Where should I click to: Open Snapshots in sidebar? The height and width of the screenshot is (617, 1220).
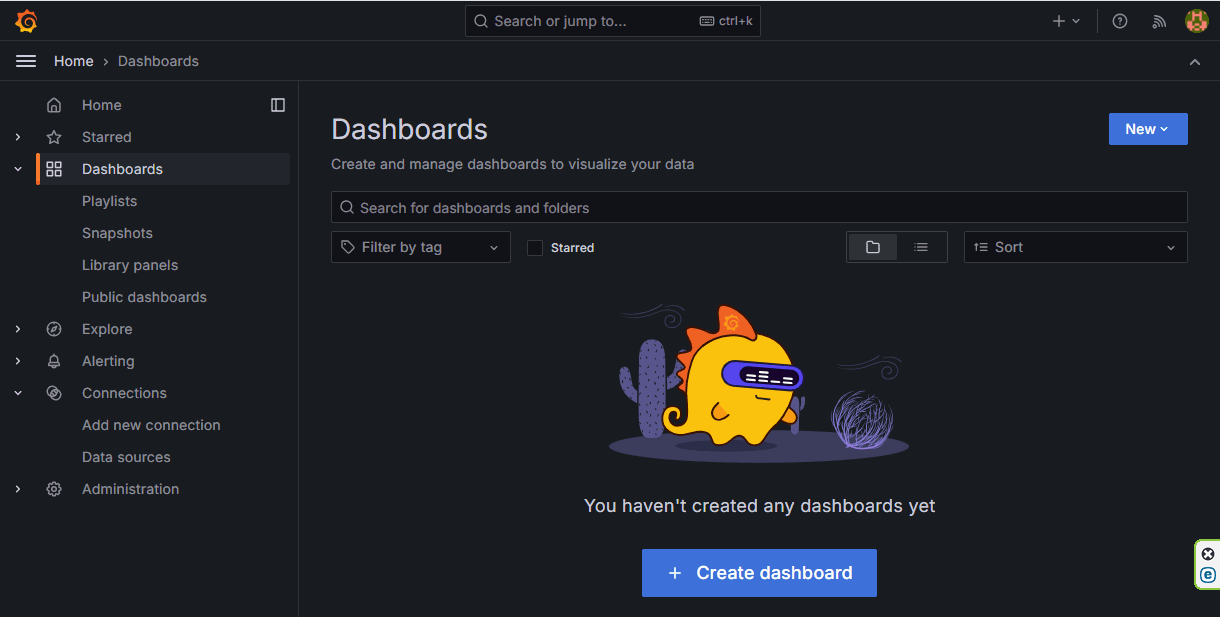point(117,233)
